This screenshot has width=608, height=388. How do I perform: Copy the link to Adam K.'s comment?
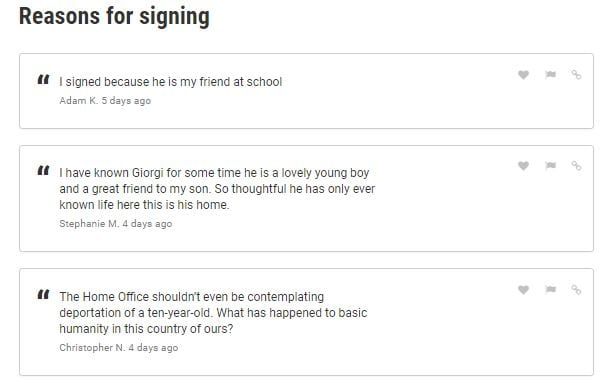(576, 74)
